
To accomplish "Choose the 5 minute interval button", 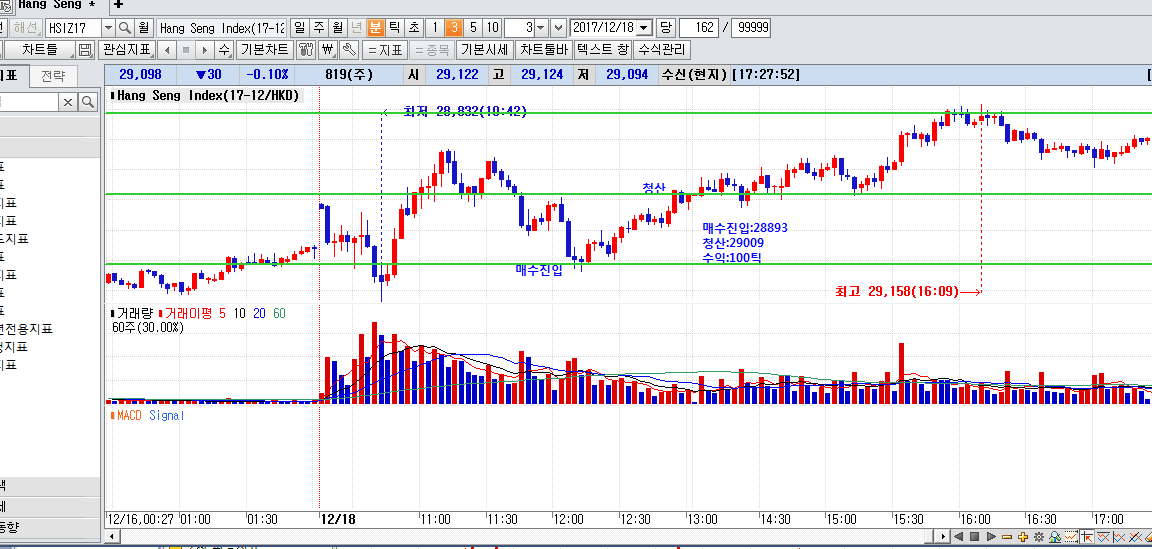I will (x=473, y=28).
